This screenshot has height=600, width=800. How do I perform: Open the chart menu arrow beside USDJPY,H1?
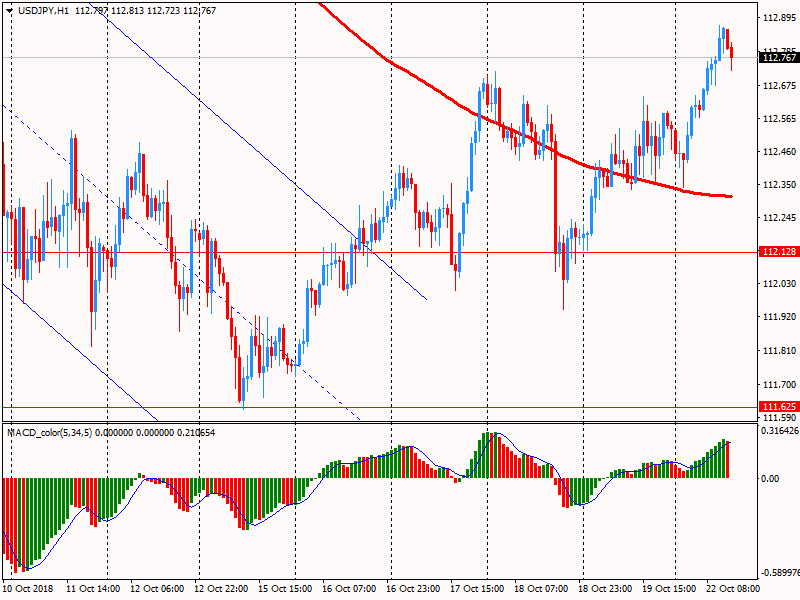tap(10, 11)
